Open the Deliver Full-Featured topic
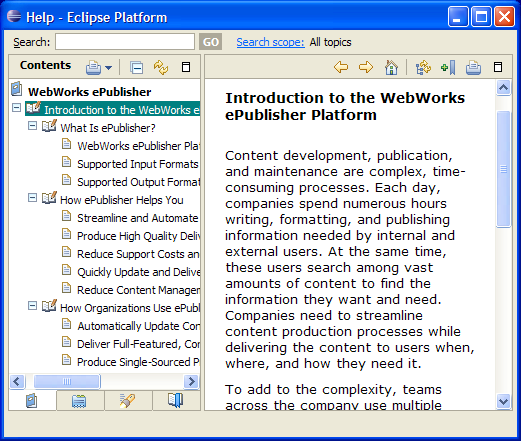This screenshot has width=521, height=441. (138, 344)
